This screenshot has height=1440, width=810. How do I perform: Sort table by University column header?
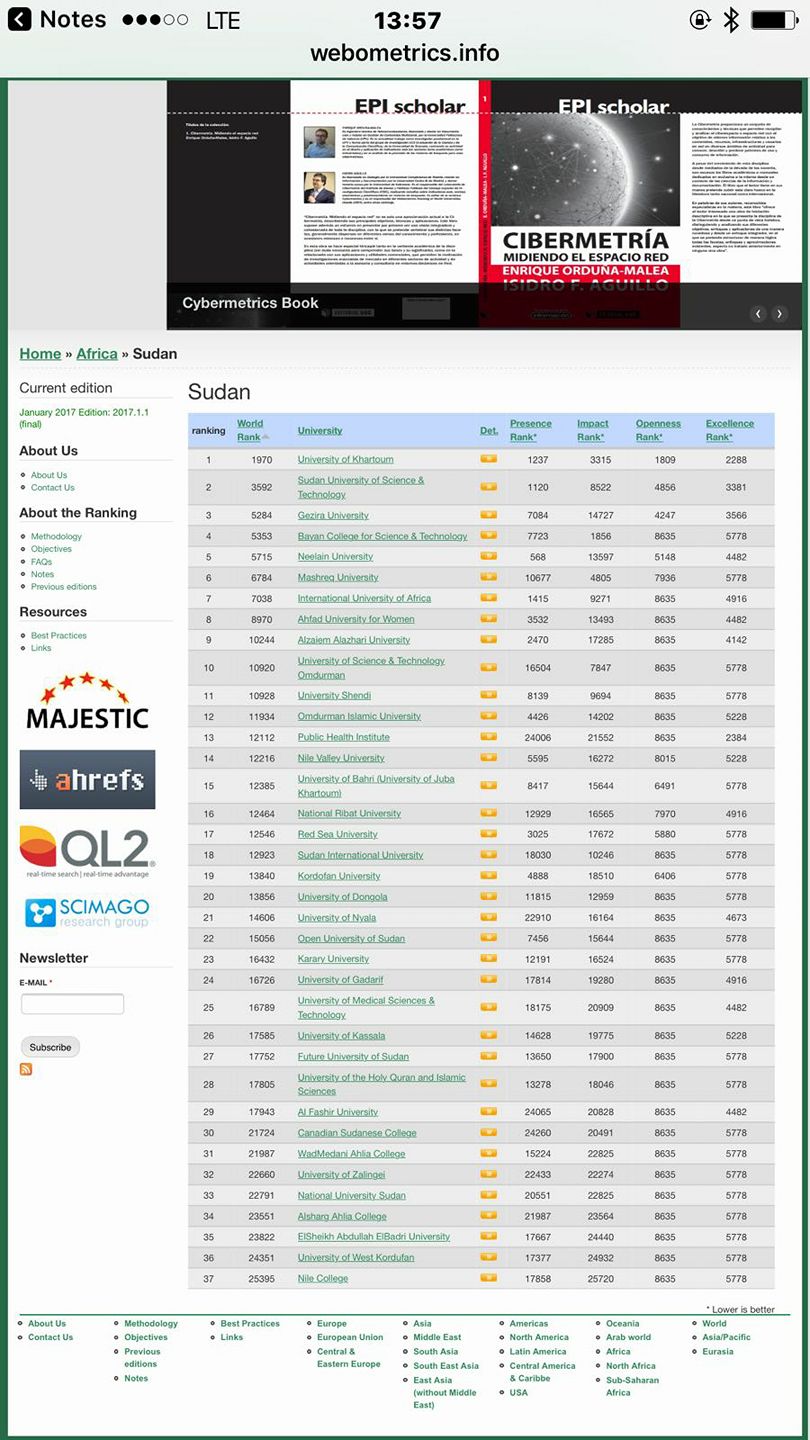[x=320, y=430]
